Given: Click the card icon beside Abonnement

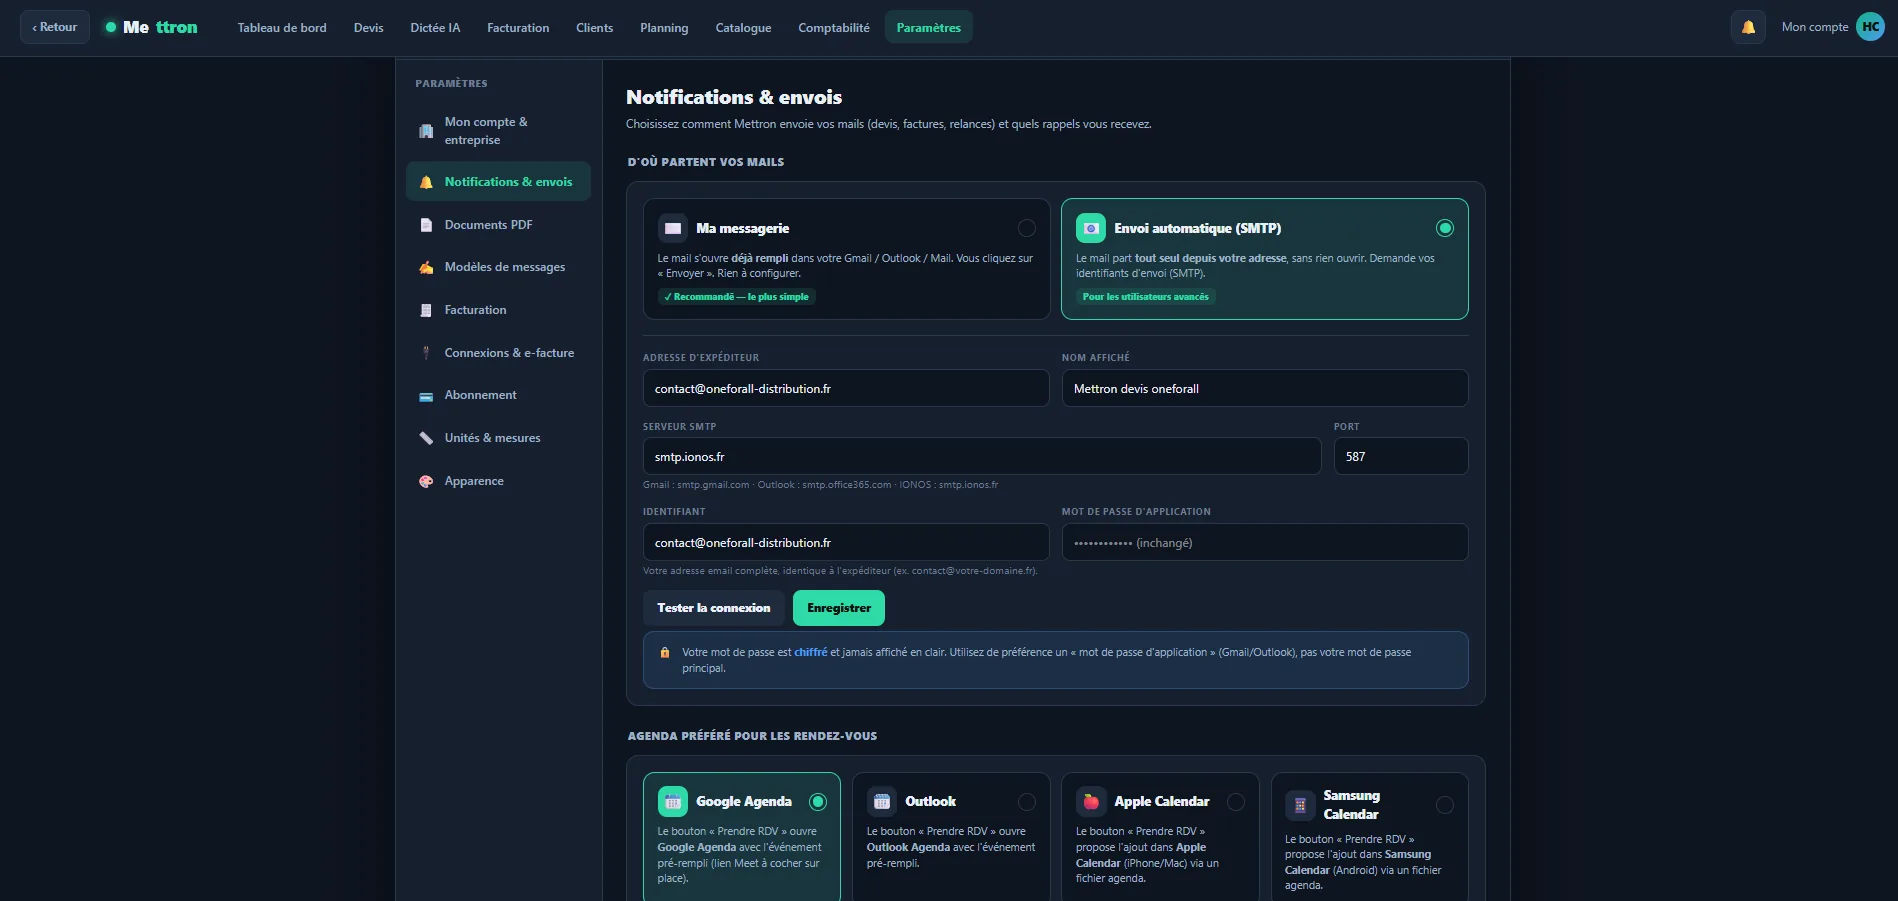Looking at the screenshot, I should (426, 396).
